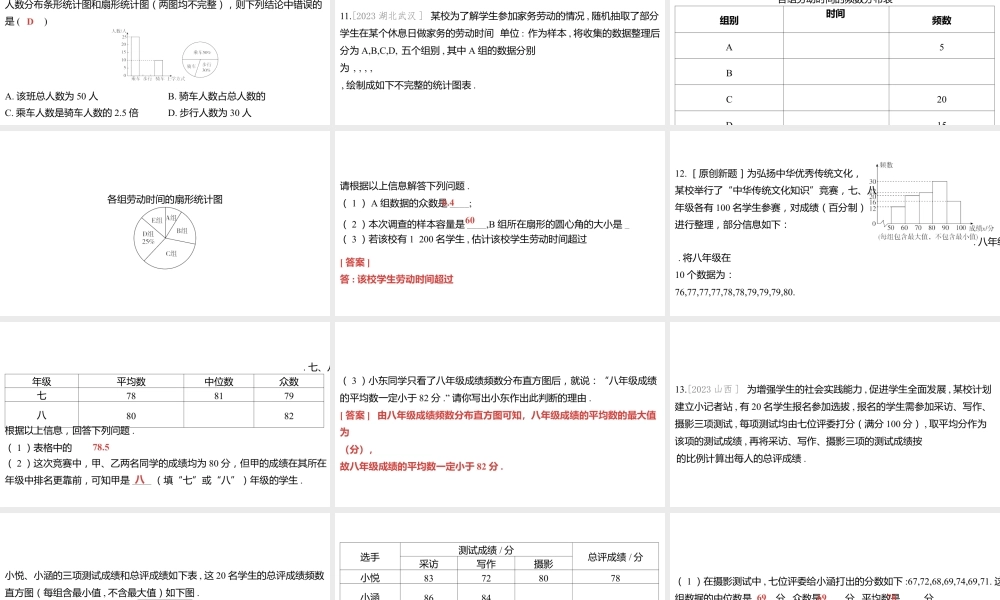
Task: Click the pie chart about travel methods
Action: click(200, 60)
